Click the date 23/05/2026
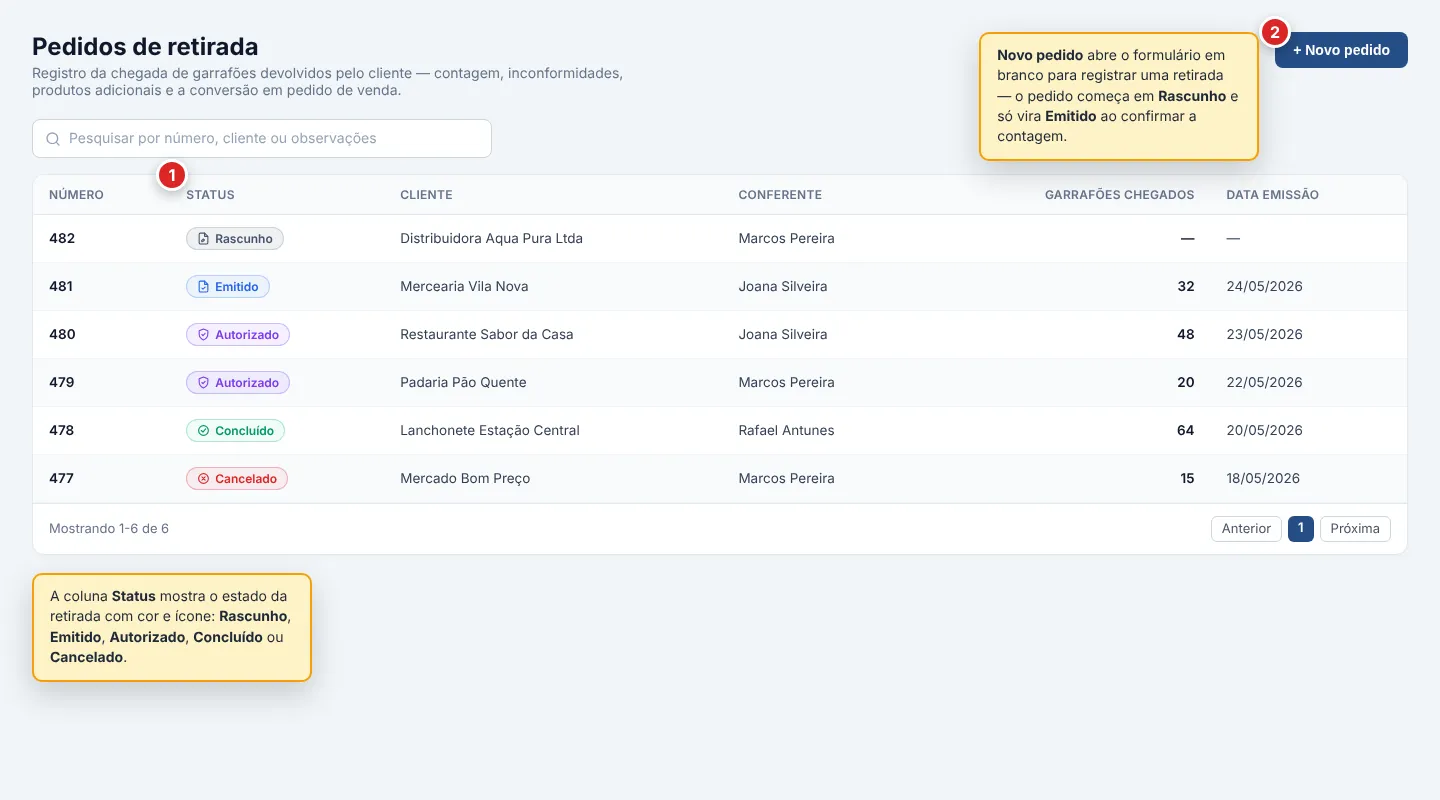The image size is (1440, 800). coord(1264,335)
